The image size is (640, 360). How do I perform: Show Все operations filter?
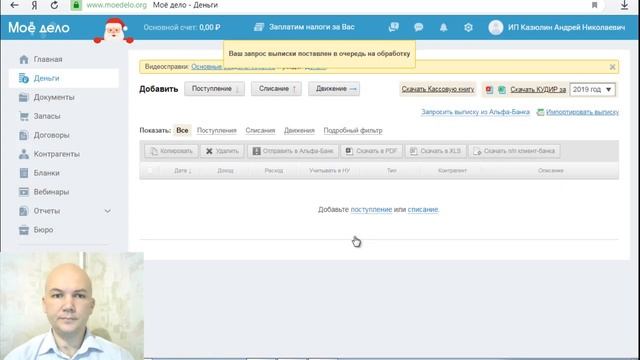pyautogui.click(x=182, y=130)
